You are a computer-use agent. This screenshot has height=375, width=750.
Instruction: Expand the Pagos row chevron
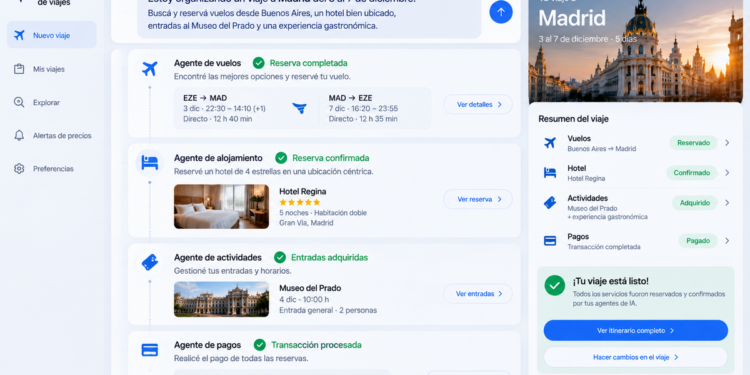click(x=727, y=241)
